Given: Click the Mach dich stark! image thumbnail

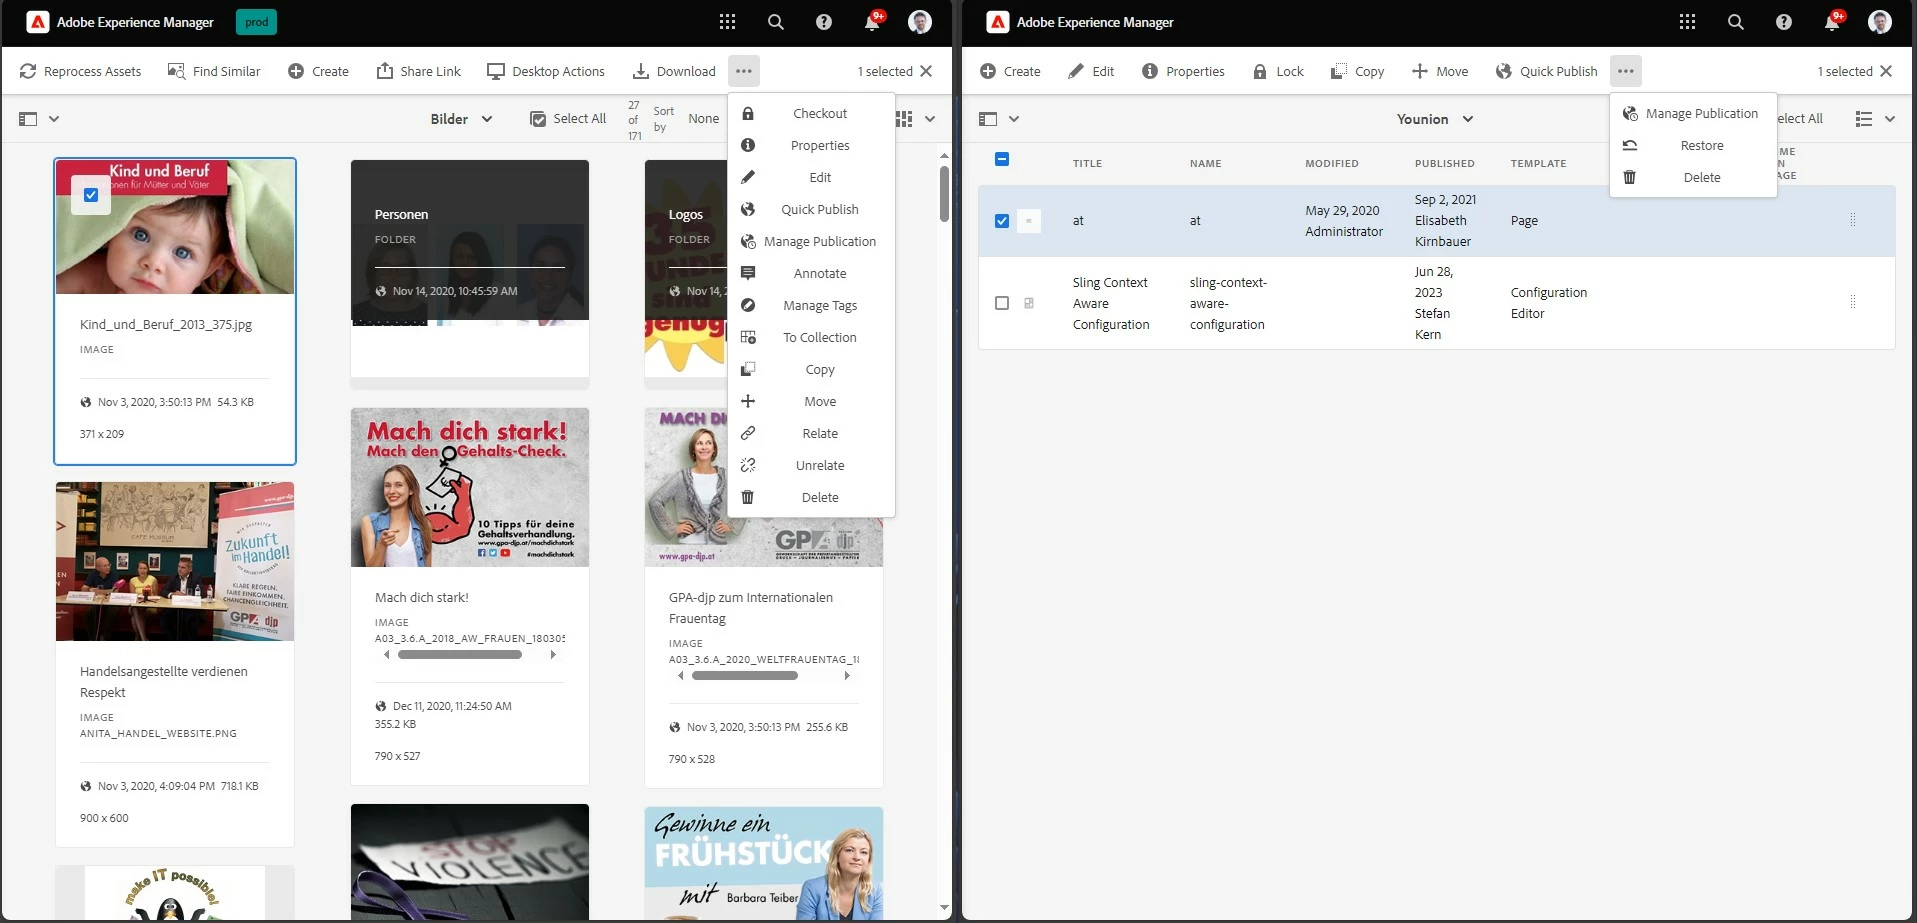Looking at the screenshot, I should [470, 487].
